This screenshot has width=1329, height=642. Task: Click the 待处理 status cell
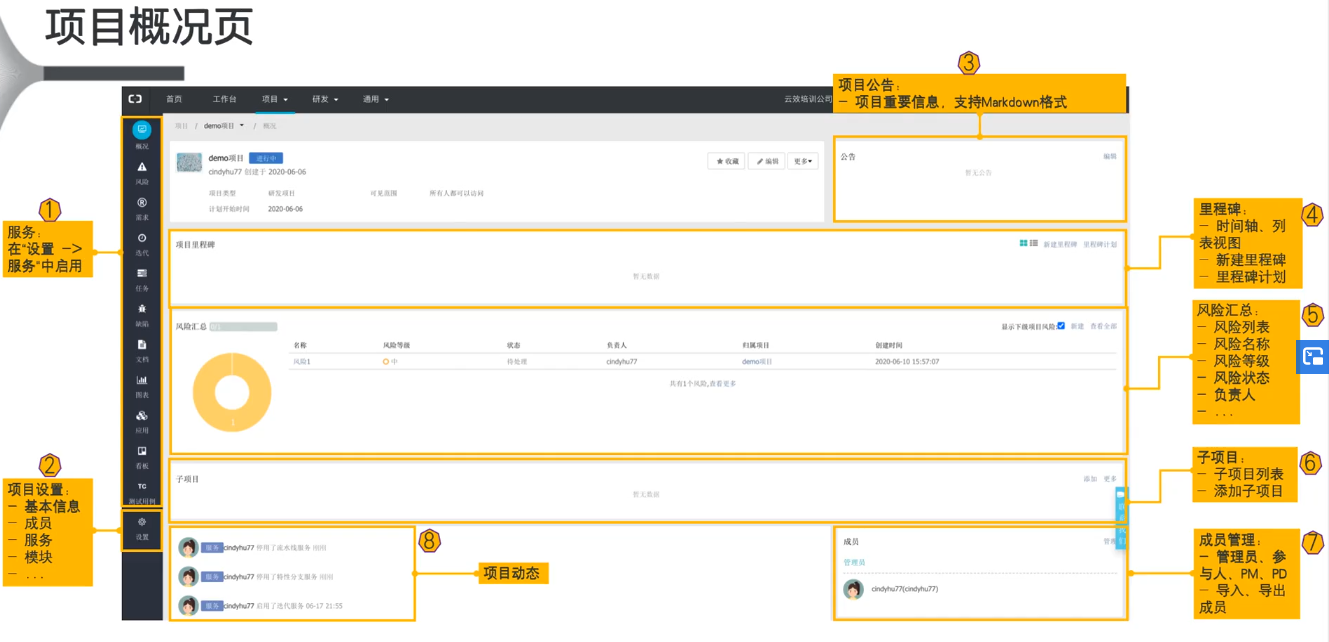tap(517, 362)
